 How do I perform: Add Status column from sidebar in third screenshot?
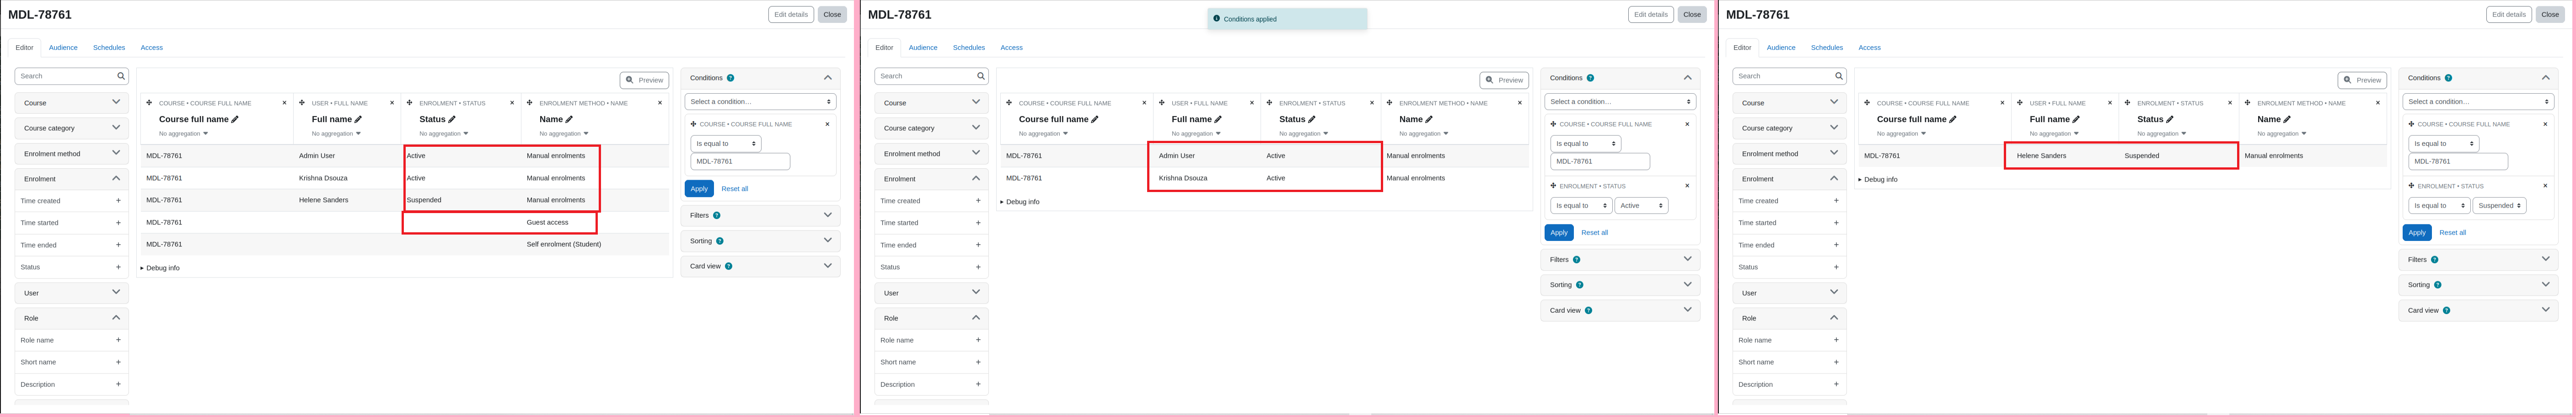point(1836,267)
